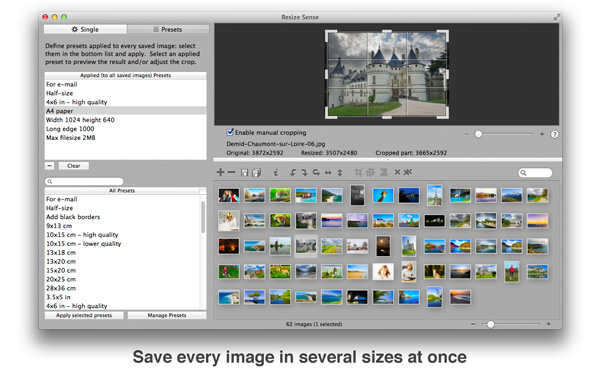Click the minus icon in the image toolbar

point(231,172)
